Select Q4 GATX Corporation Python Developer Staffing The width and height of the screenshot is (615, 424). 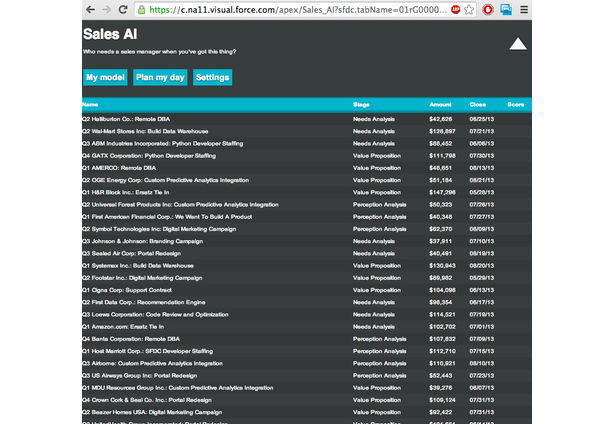point(307,156)
